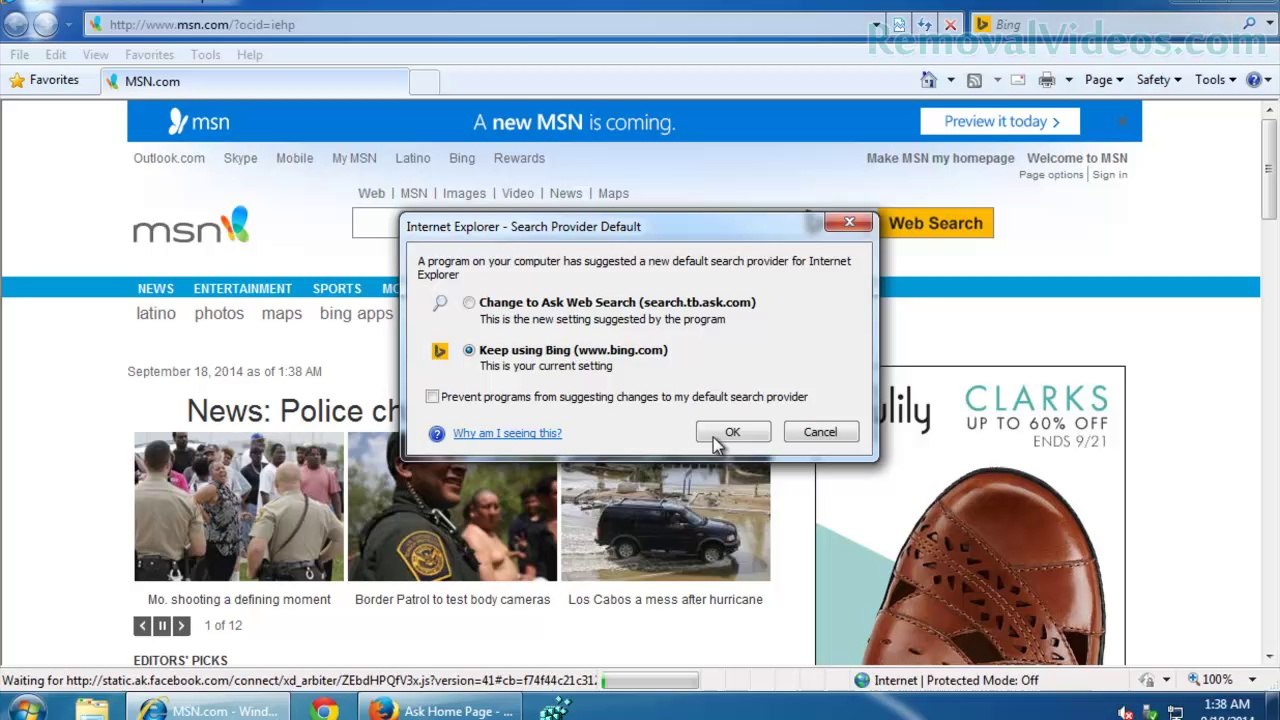Click the Preview it today button

point(1000,122)
